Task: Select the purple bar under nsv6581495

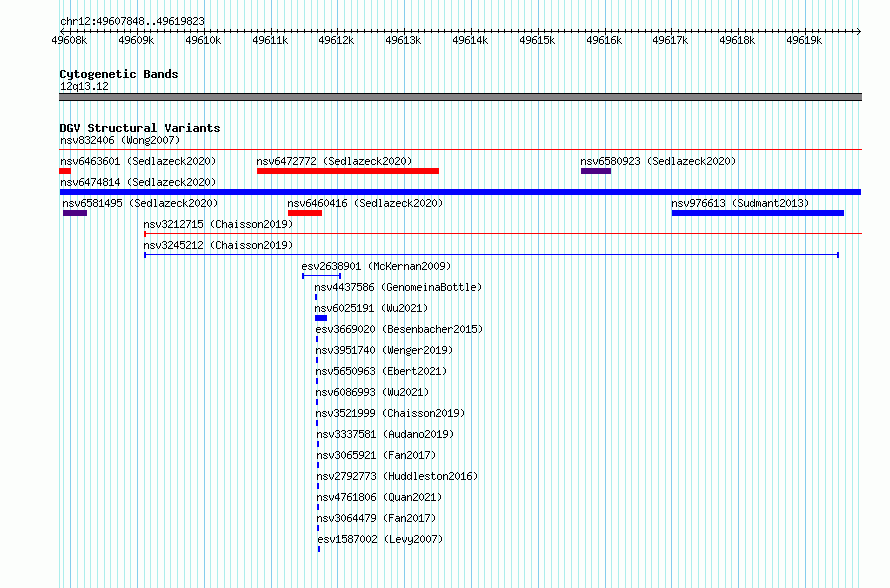Action: [75, 213]
